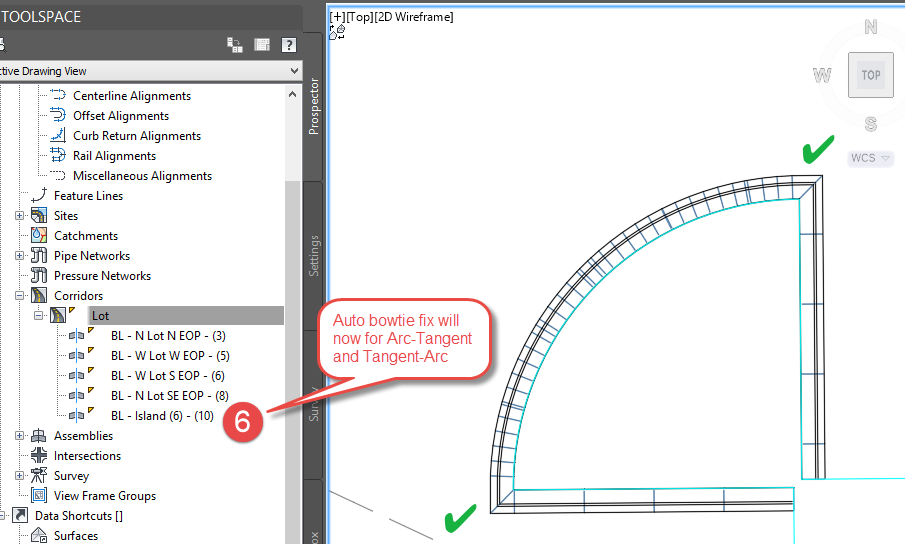Select the Intersections tree item
This screenshot has height=544, width=905.
(x=87, y=456)
